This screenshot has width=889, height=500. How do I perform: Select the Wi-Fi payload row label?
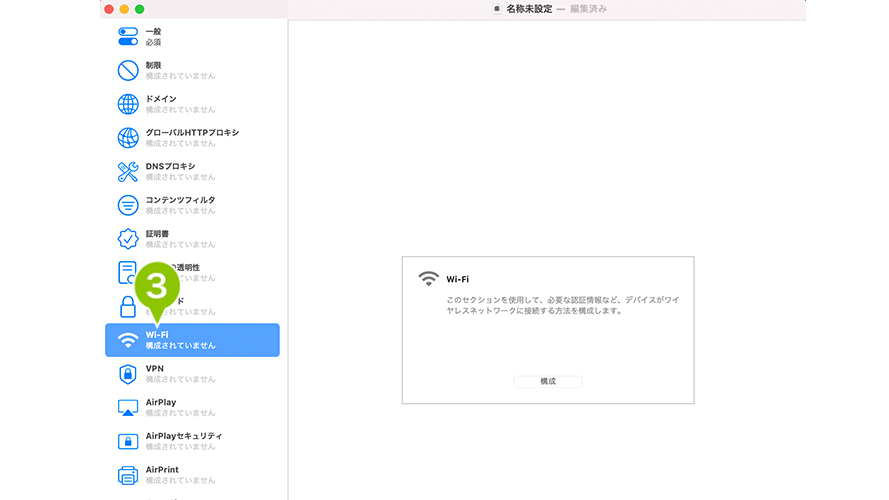point(157,334)
